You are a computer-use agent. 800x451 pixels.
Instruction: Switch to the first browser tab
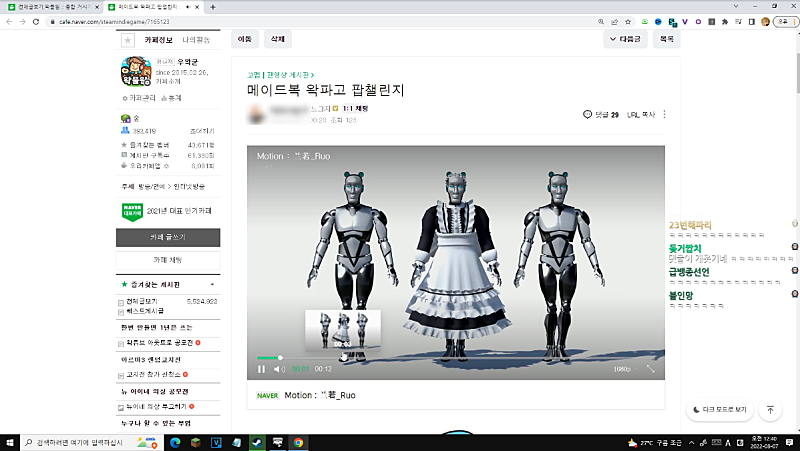52,7
